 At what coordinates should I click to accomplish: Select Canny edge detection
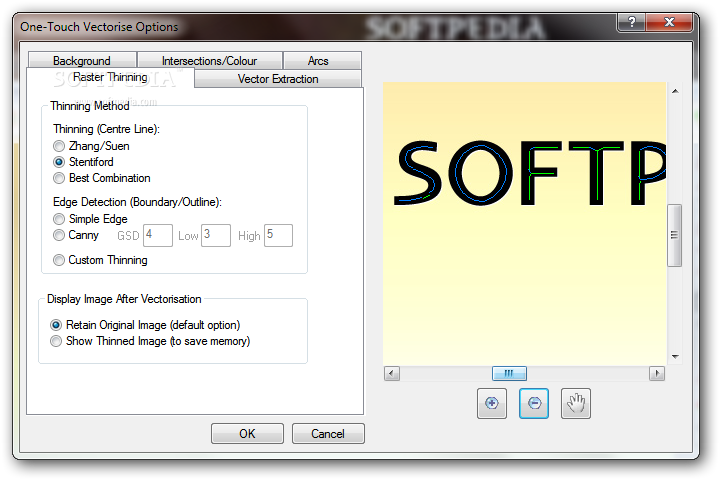pos(76,235)
